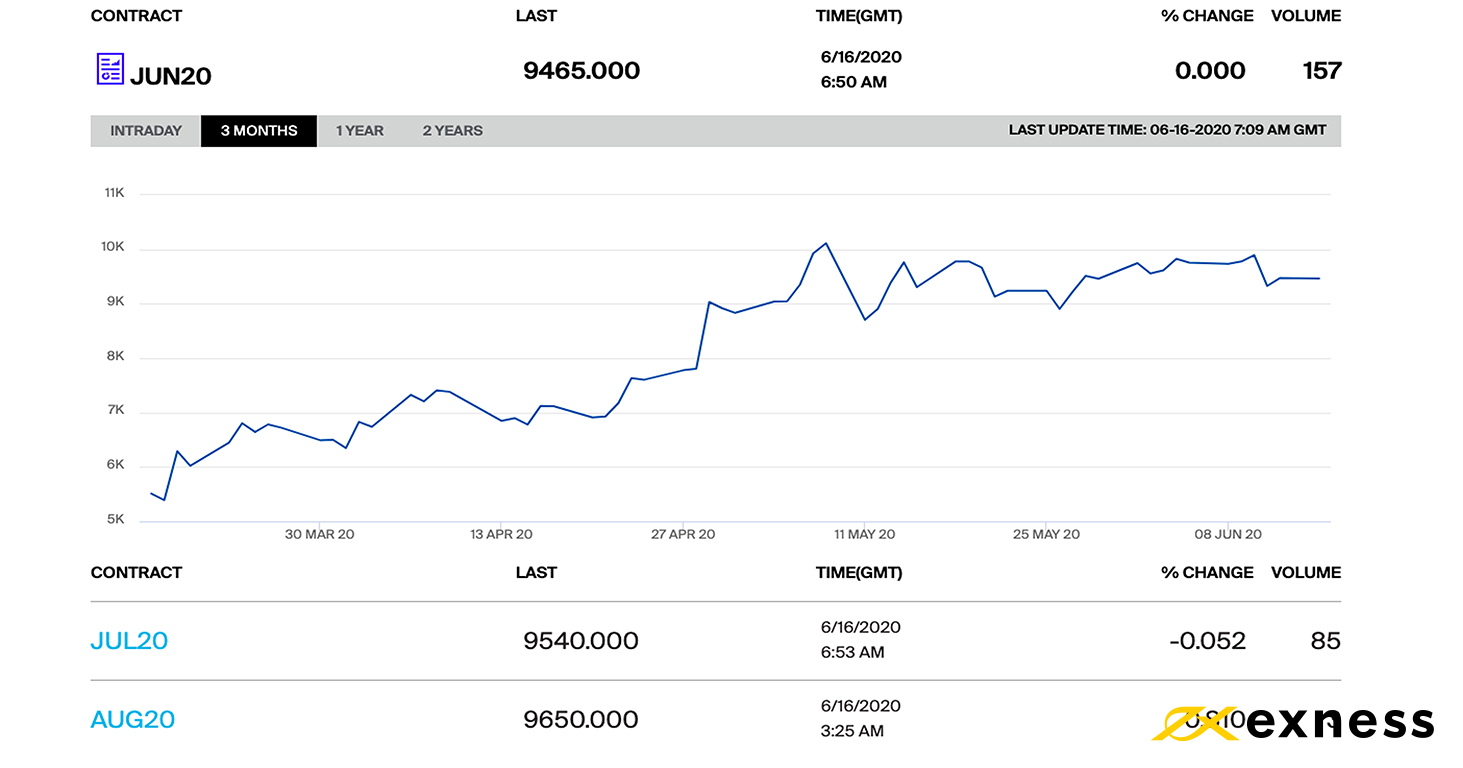Click the 11 MAY 20 date label
1463x768 pixels.
point(865,534)
